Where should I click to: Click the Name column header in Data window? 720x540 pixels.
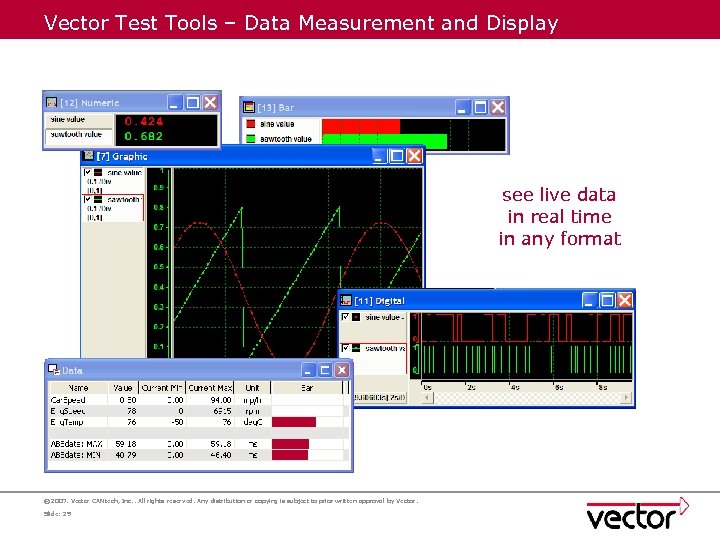pos(78,388)
